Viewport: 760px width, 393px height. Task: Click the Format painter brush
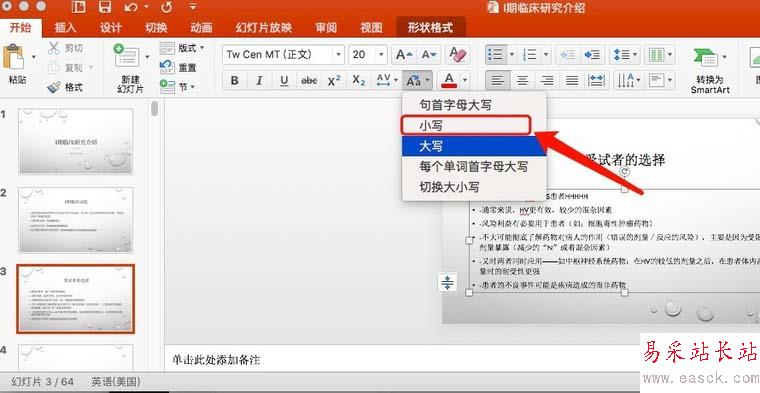[65, 87]
